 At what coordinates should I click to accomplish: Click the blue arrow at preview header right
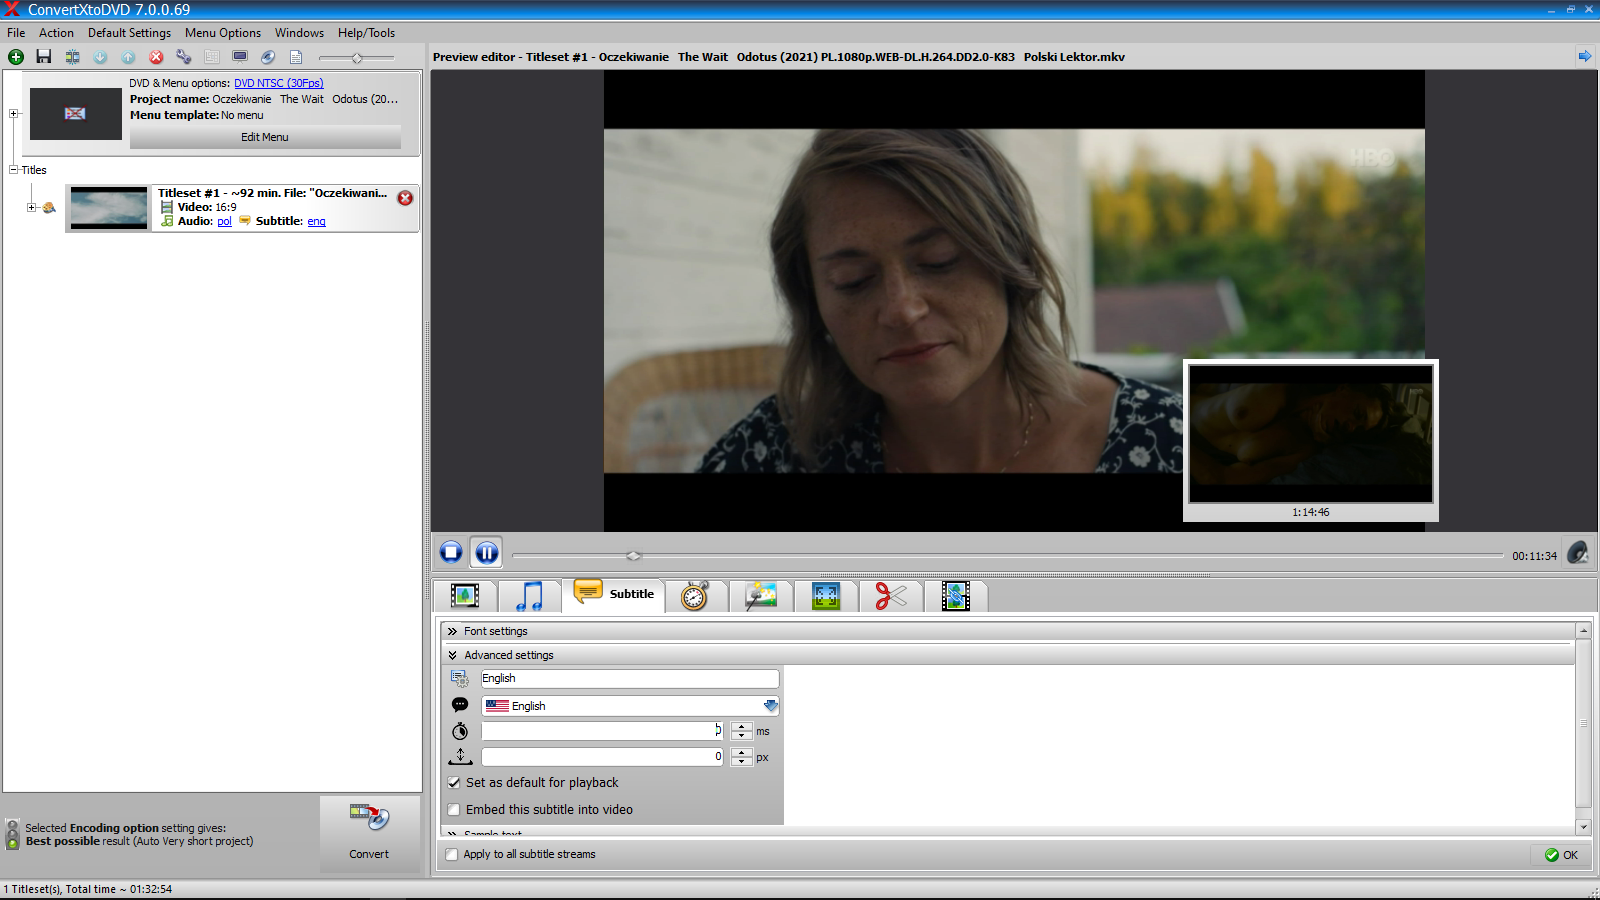point(1585,56)
